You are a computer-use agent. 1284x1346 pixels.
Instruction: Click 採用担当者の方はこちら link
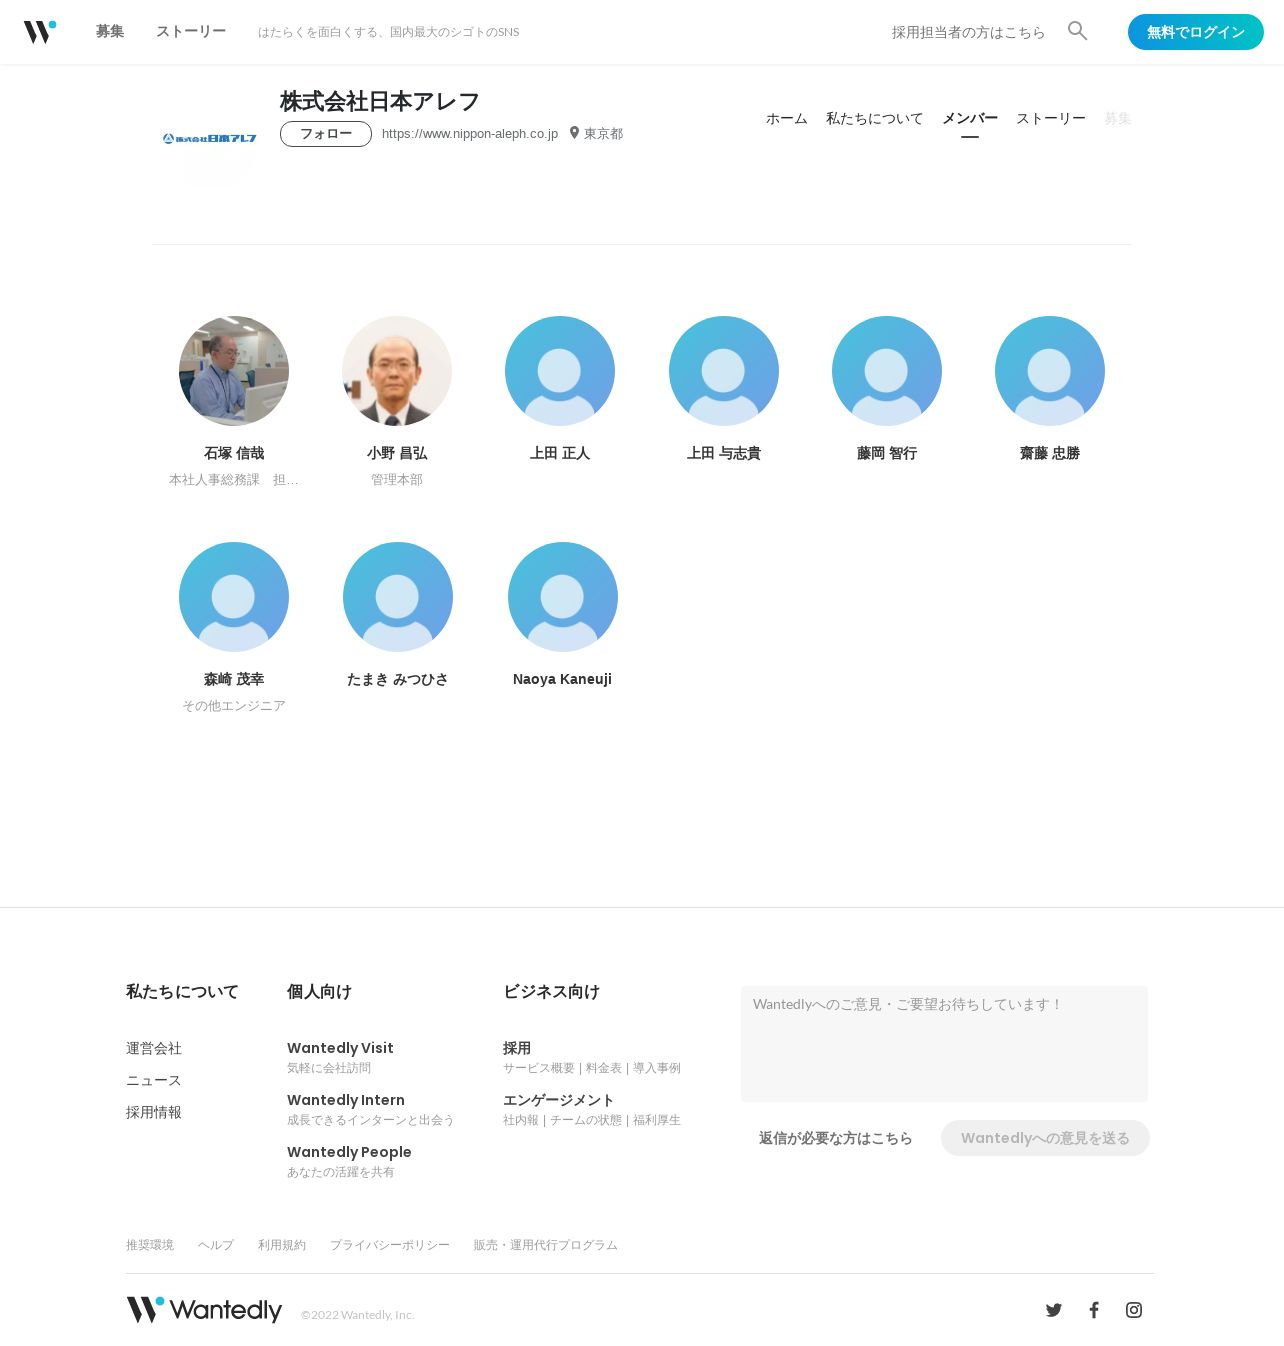[969, 32]
